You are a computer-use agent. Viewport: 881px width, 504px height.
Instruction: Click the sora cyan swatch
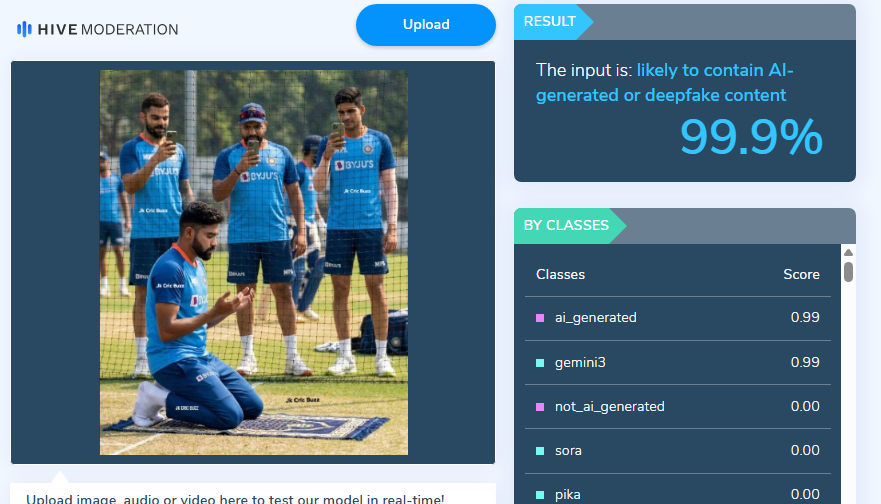(540, 451)
